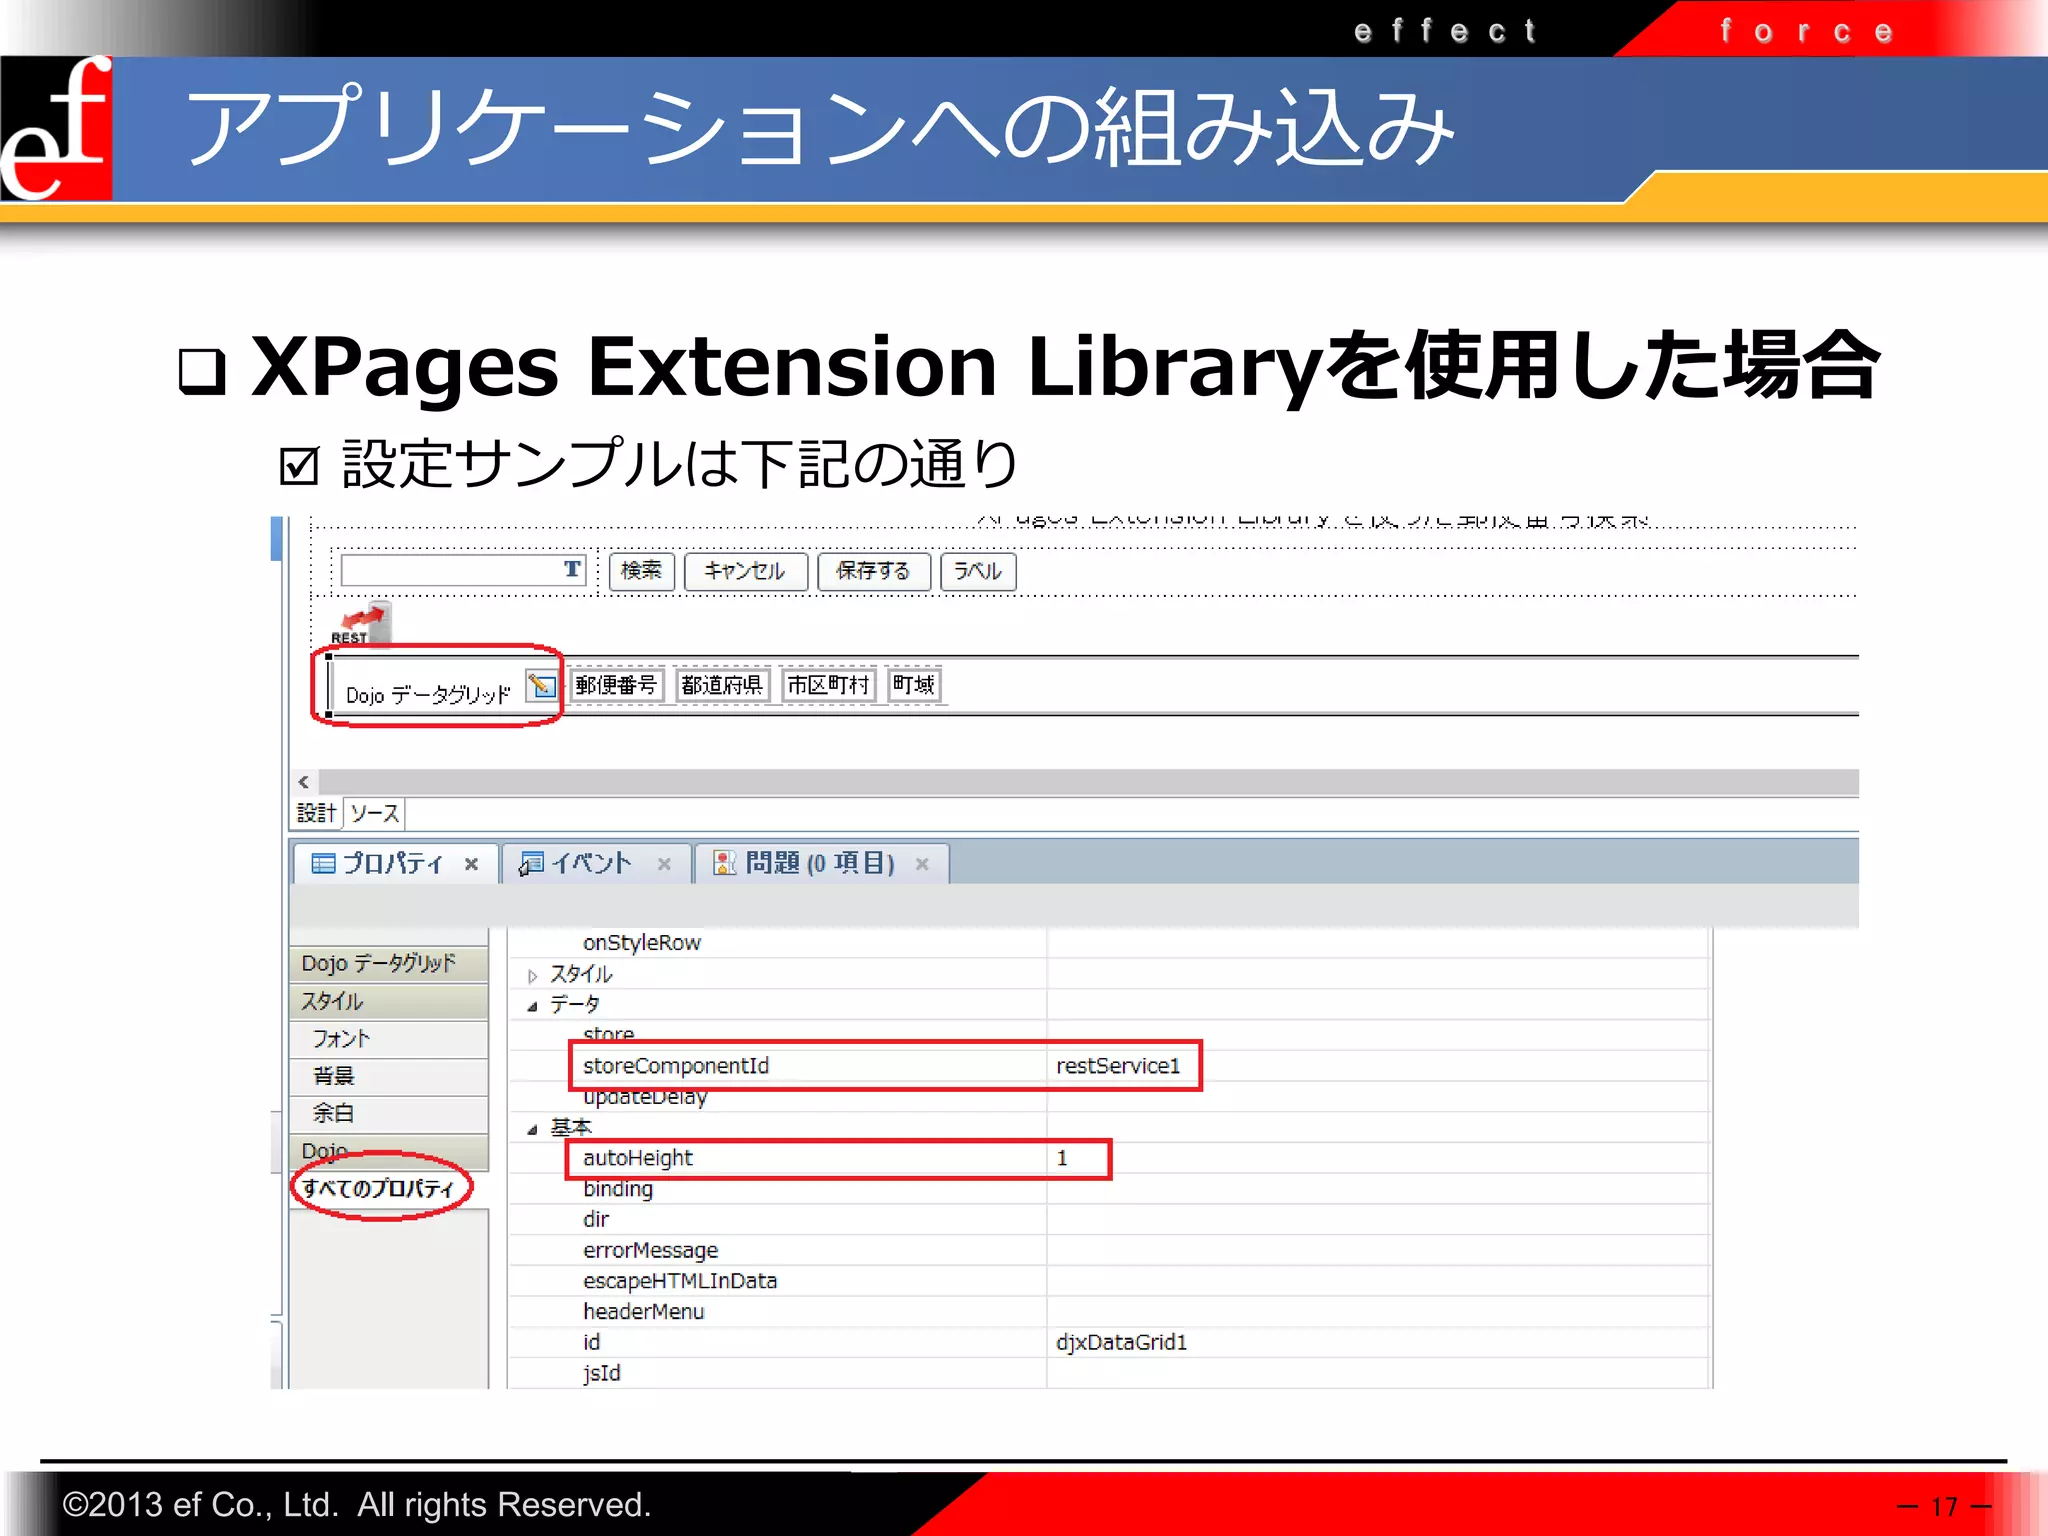Click the ef logo in the slide header
This screenshot has height=1536, width=2048.
(56, 128)
